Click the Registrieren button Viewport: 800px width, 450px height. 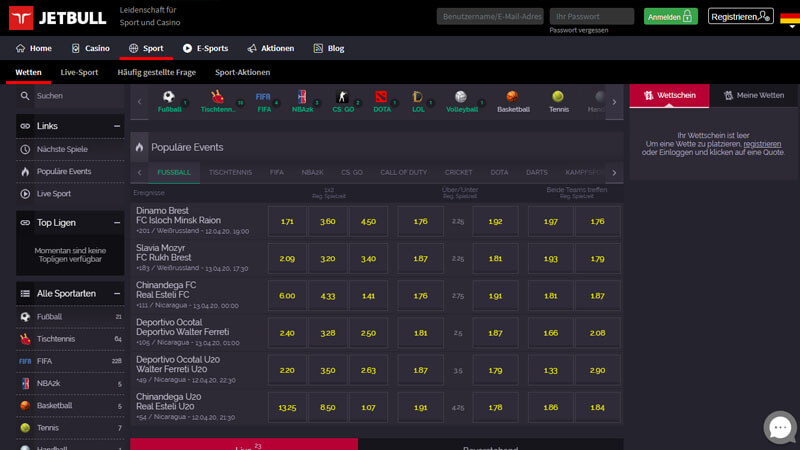[740, 16]
